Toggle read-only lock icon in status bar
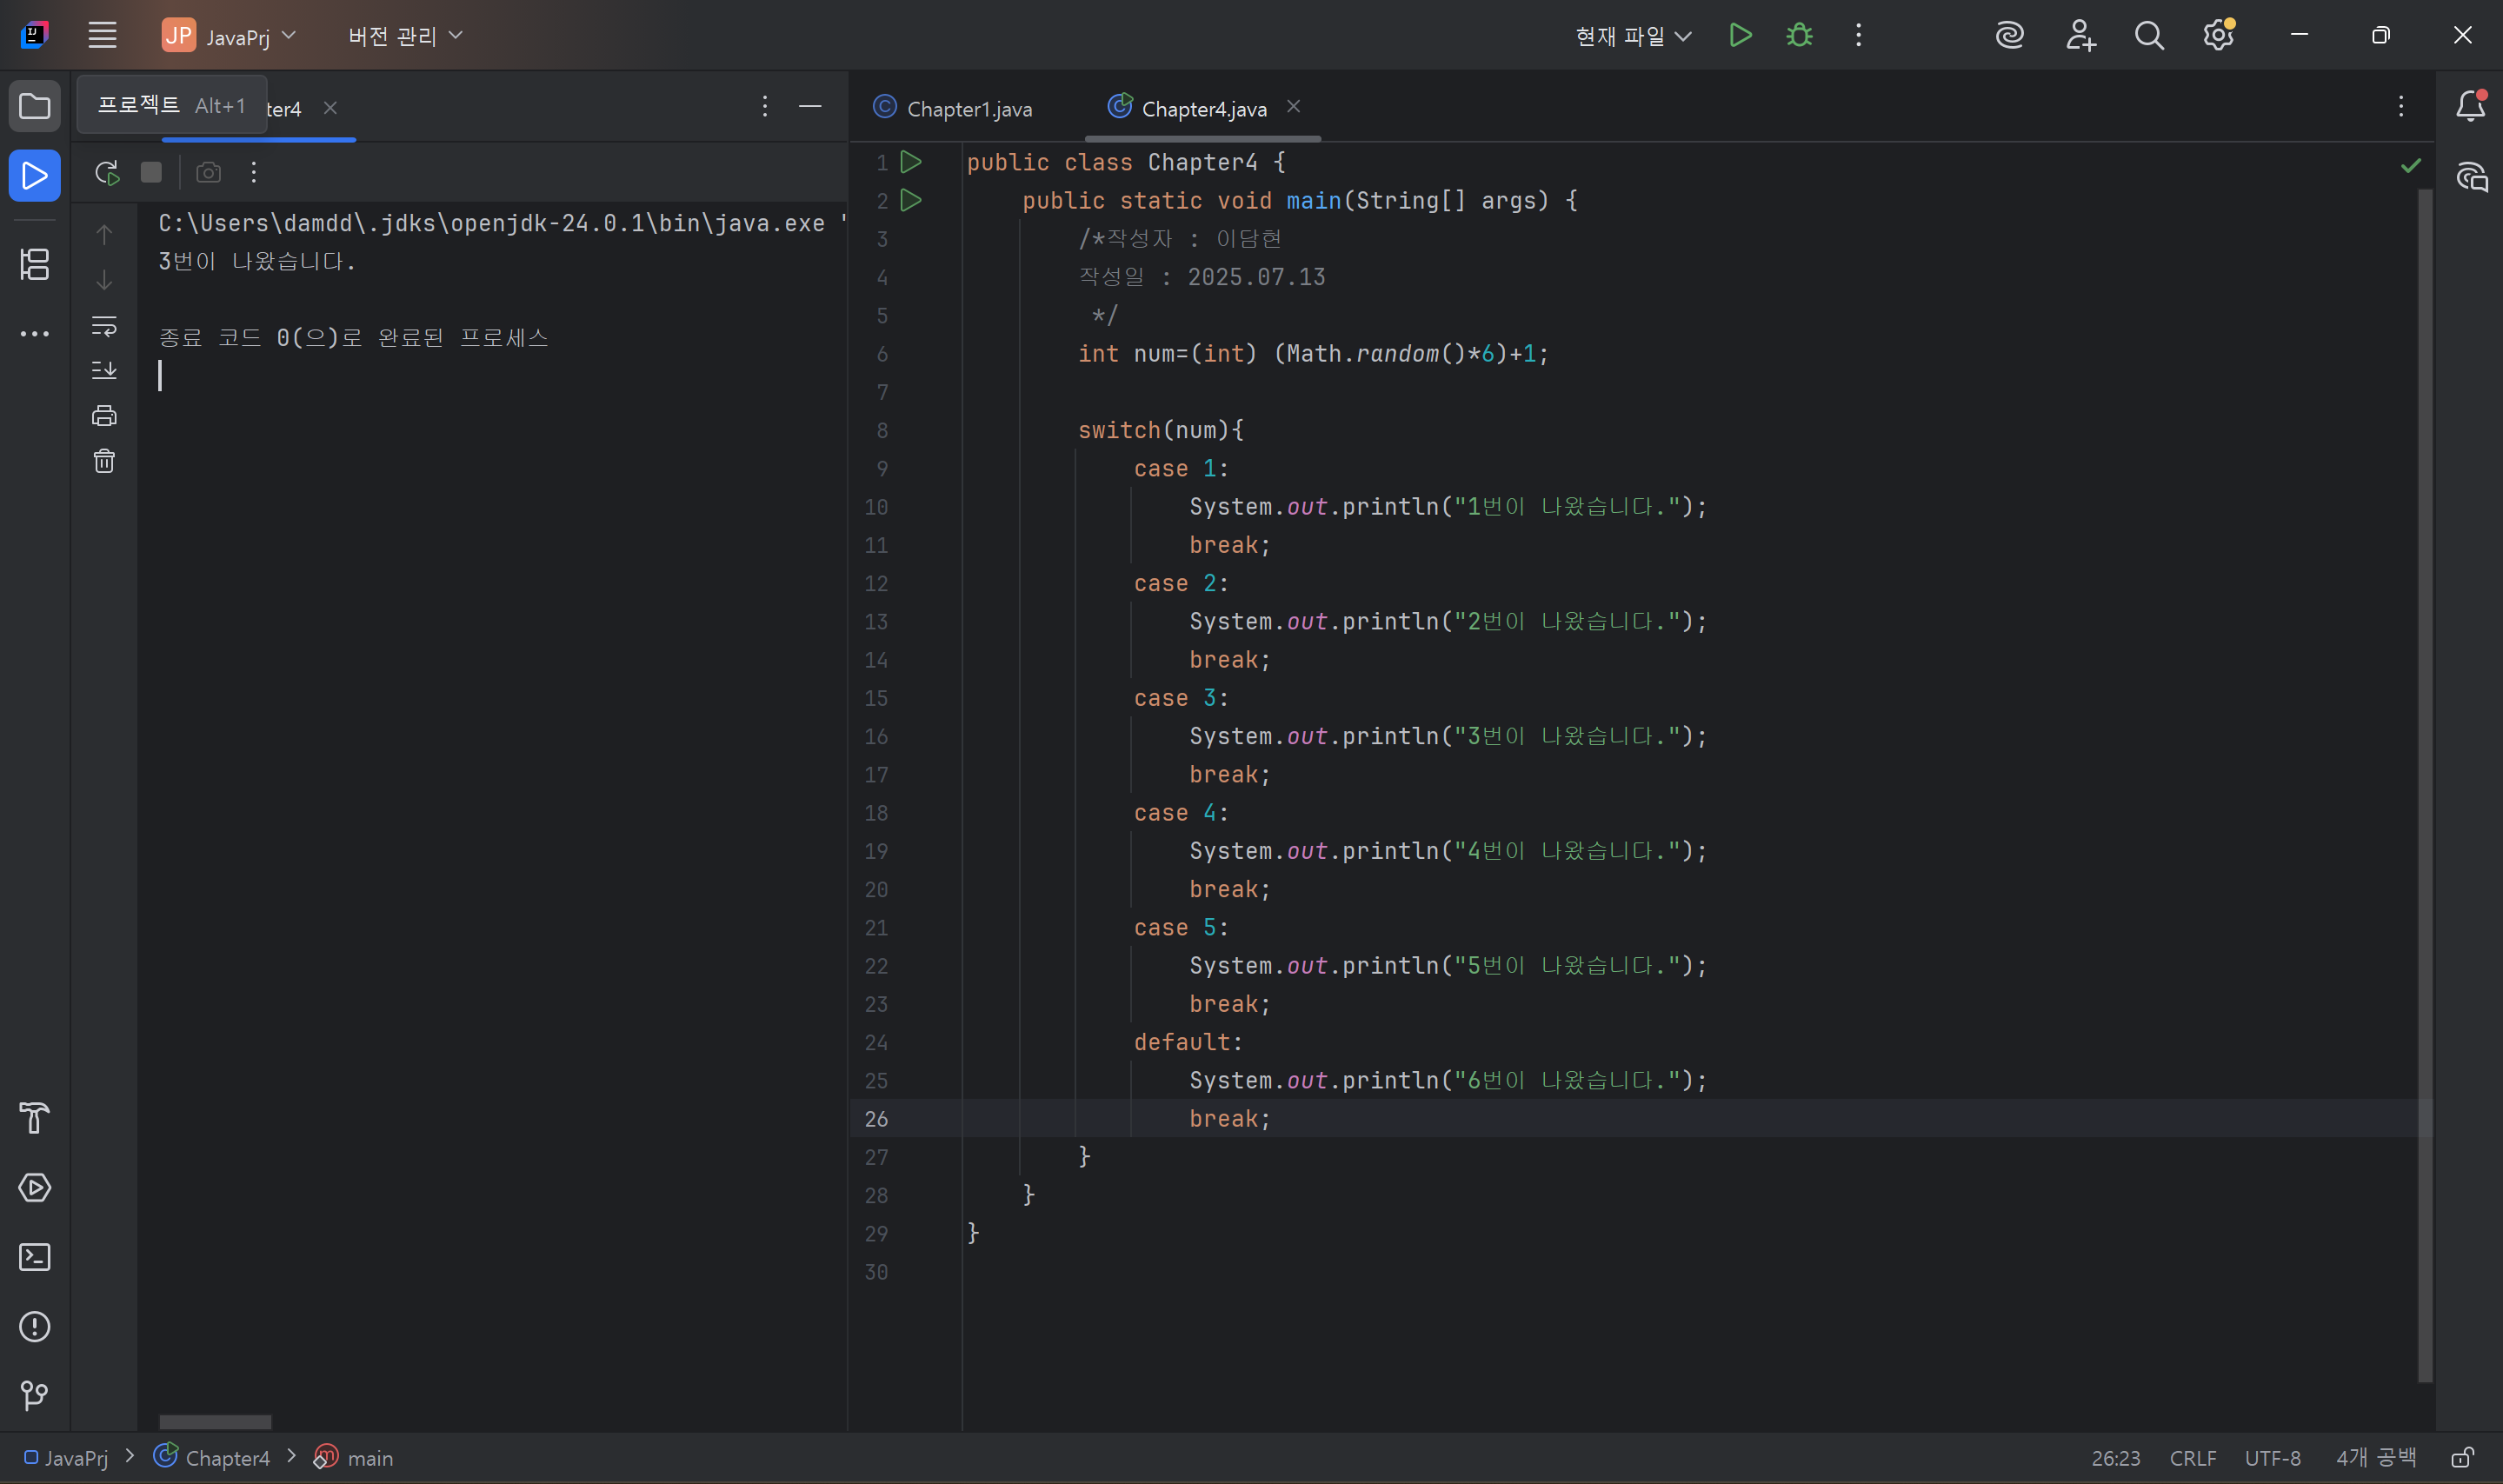 pyautogui.click(x=2462, y=1458)
